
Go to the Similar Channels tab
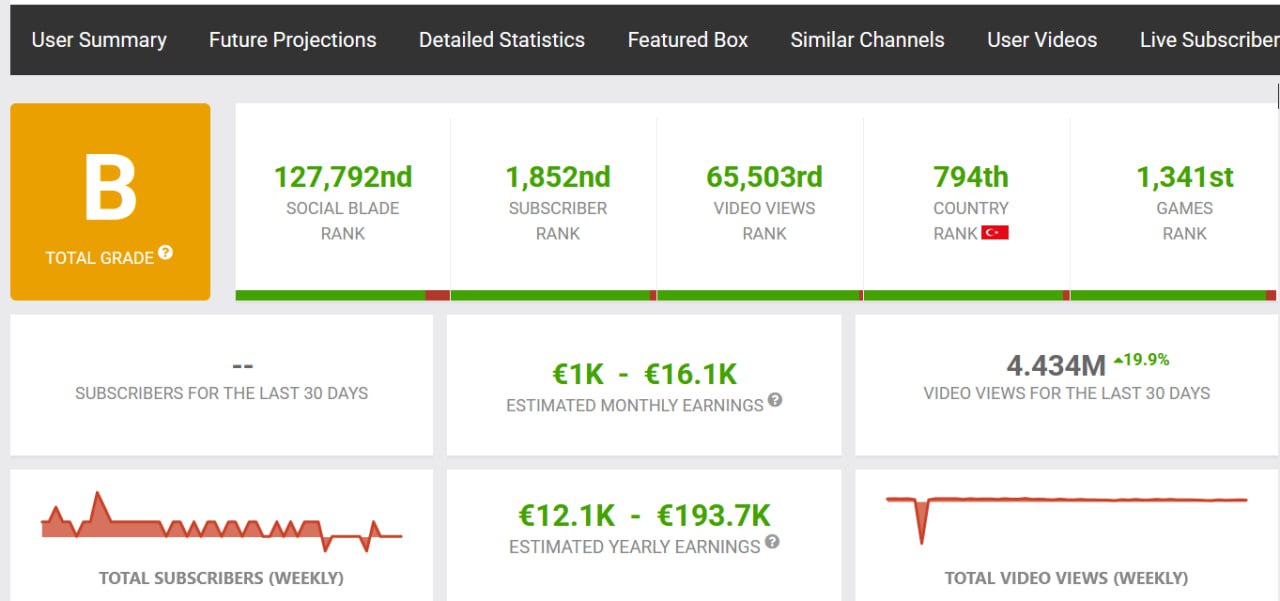tap(867, 40)
